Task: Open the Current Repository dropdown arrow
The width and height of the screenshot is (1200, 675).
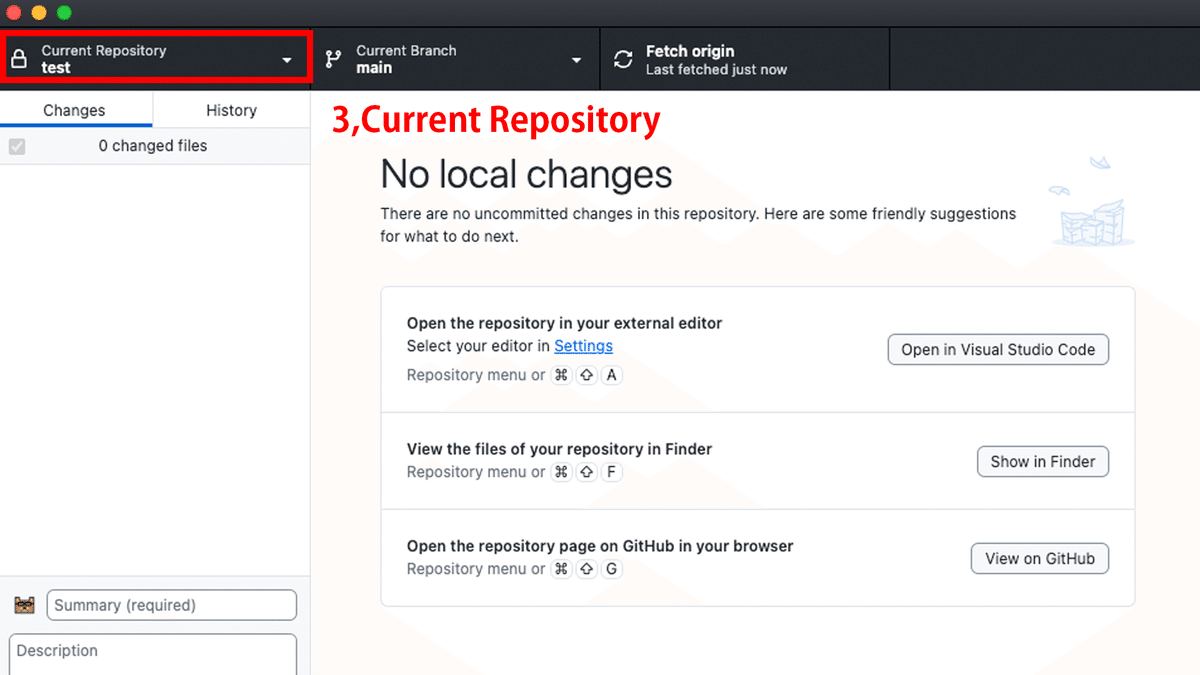Action: tap(287, 60)
